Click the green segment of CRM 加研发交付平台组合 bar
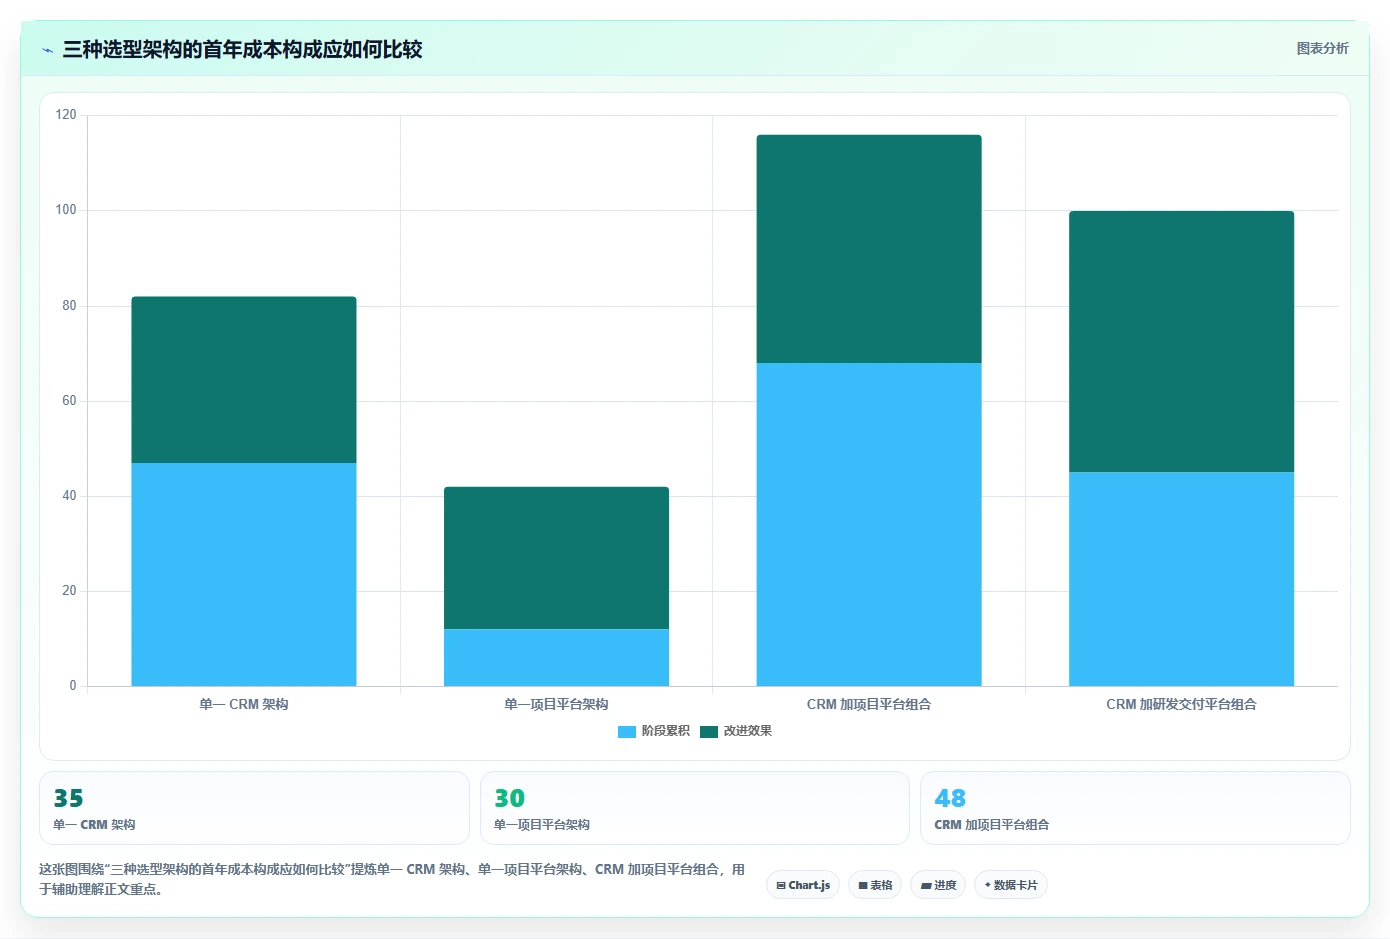 point(1181,342)
